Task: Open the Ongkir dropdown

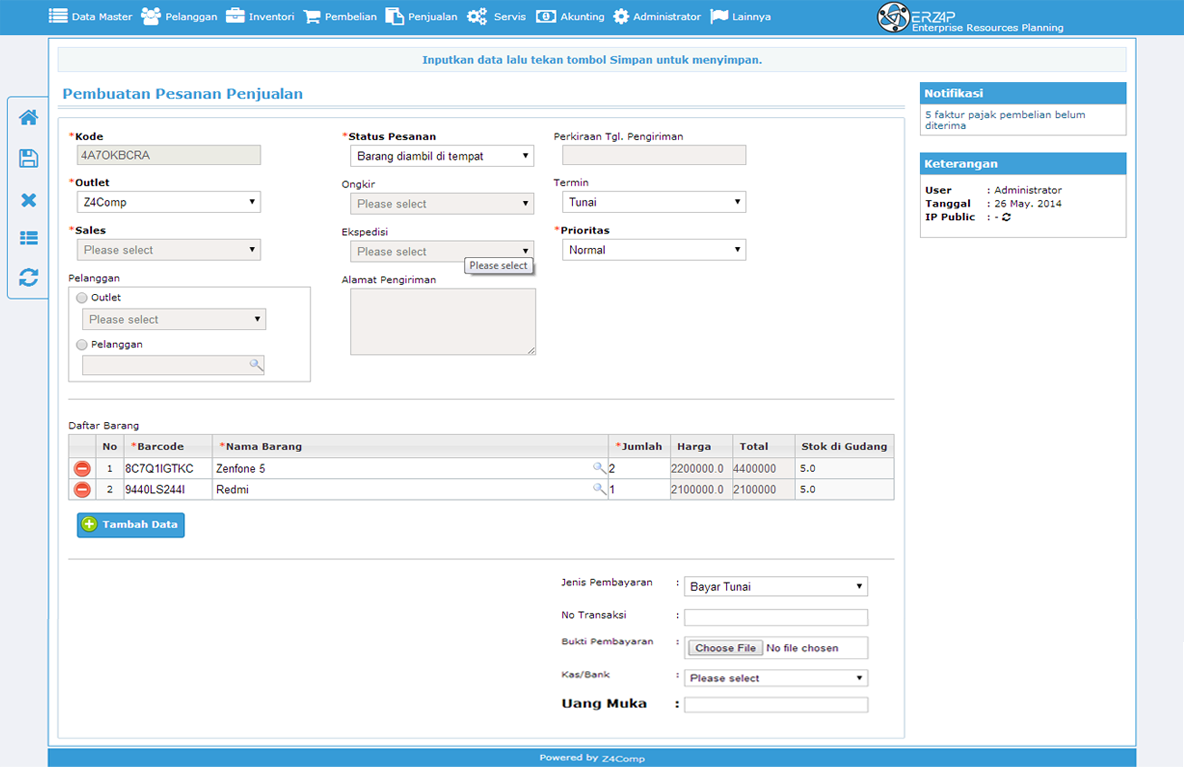Action: pyautogui.click(x=442, y=203)
